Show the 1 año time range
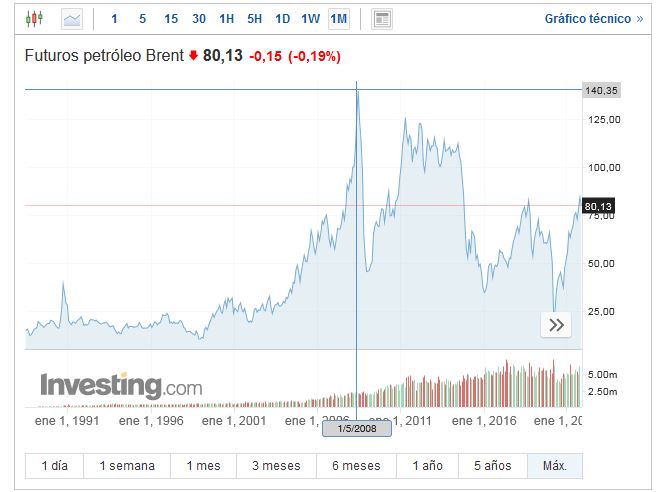The image size is (661, 492). tap(427, 466)
